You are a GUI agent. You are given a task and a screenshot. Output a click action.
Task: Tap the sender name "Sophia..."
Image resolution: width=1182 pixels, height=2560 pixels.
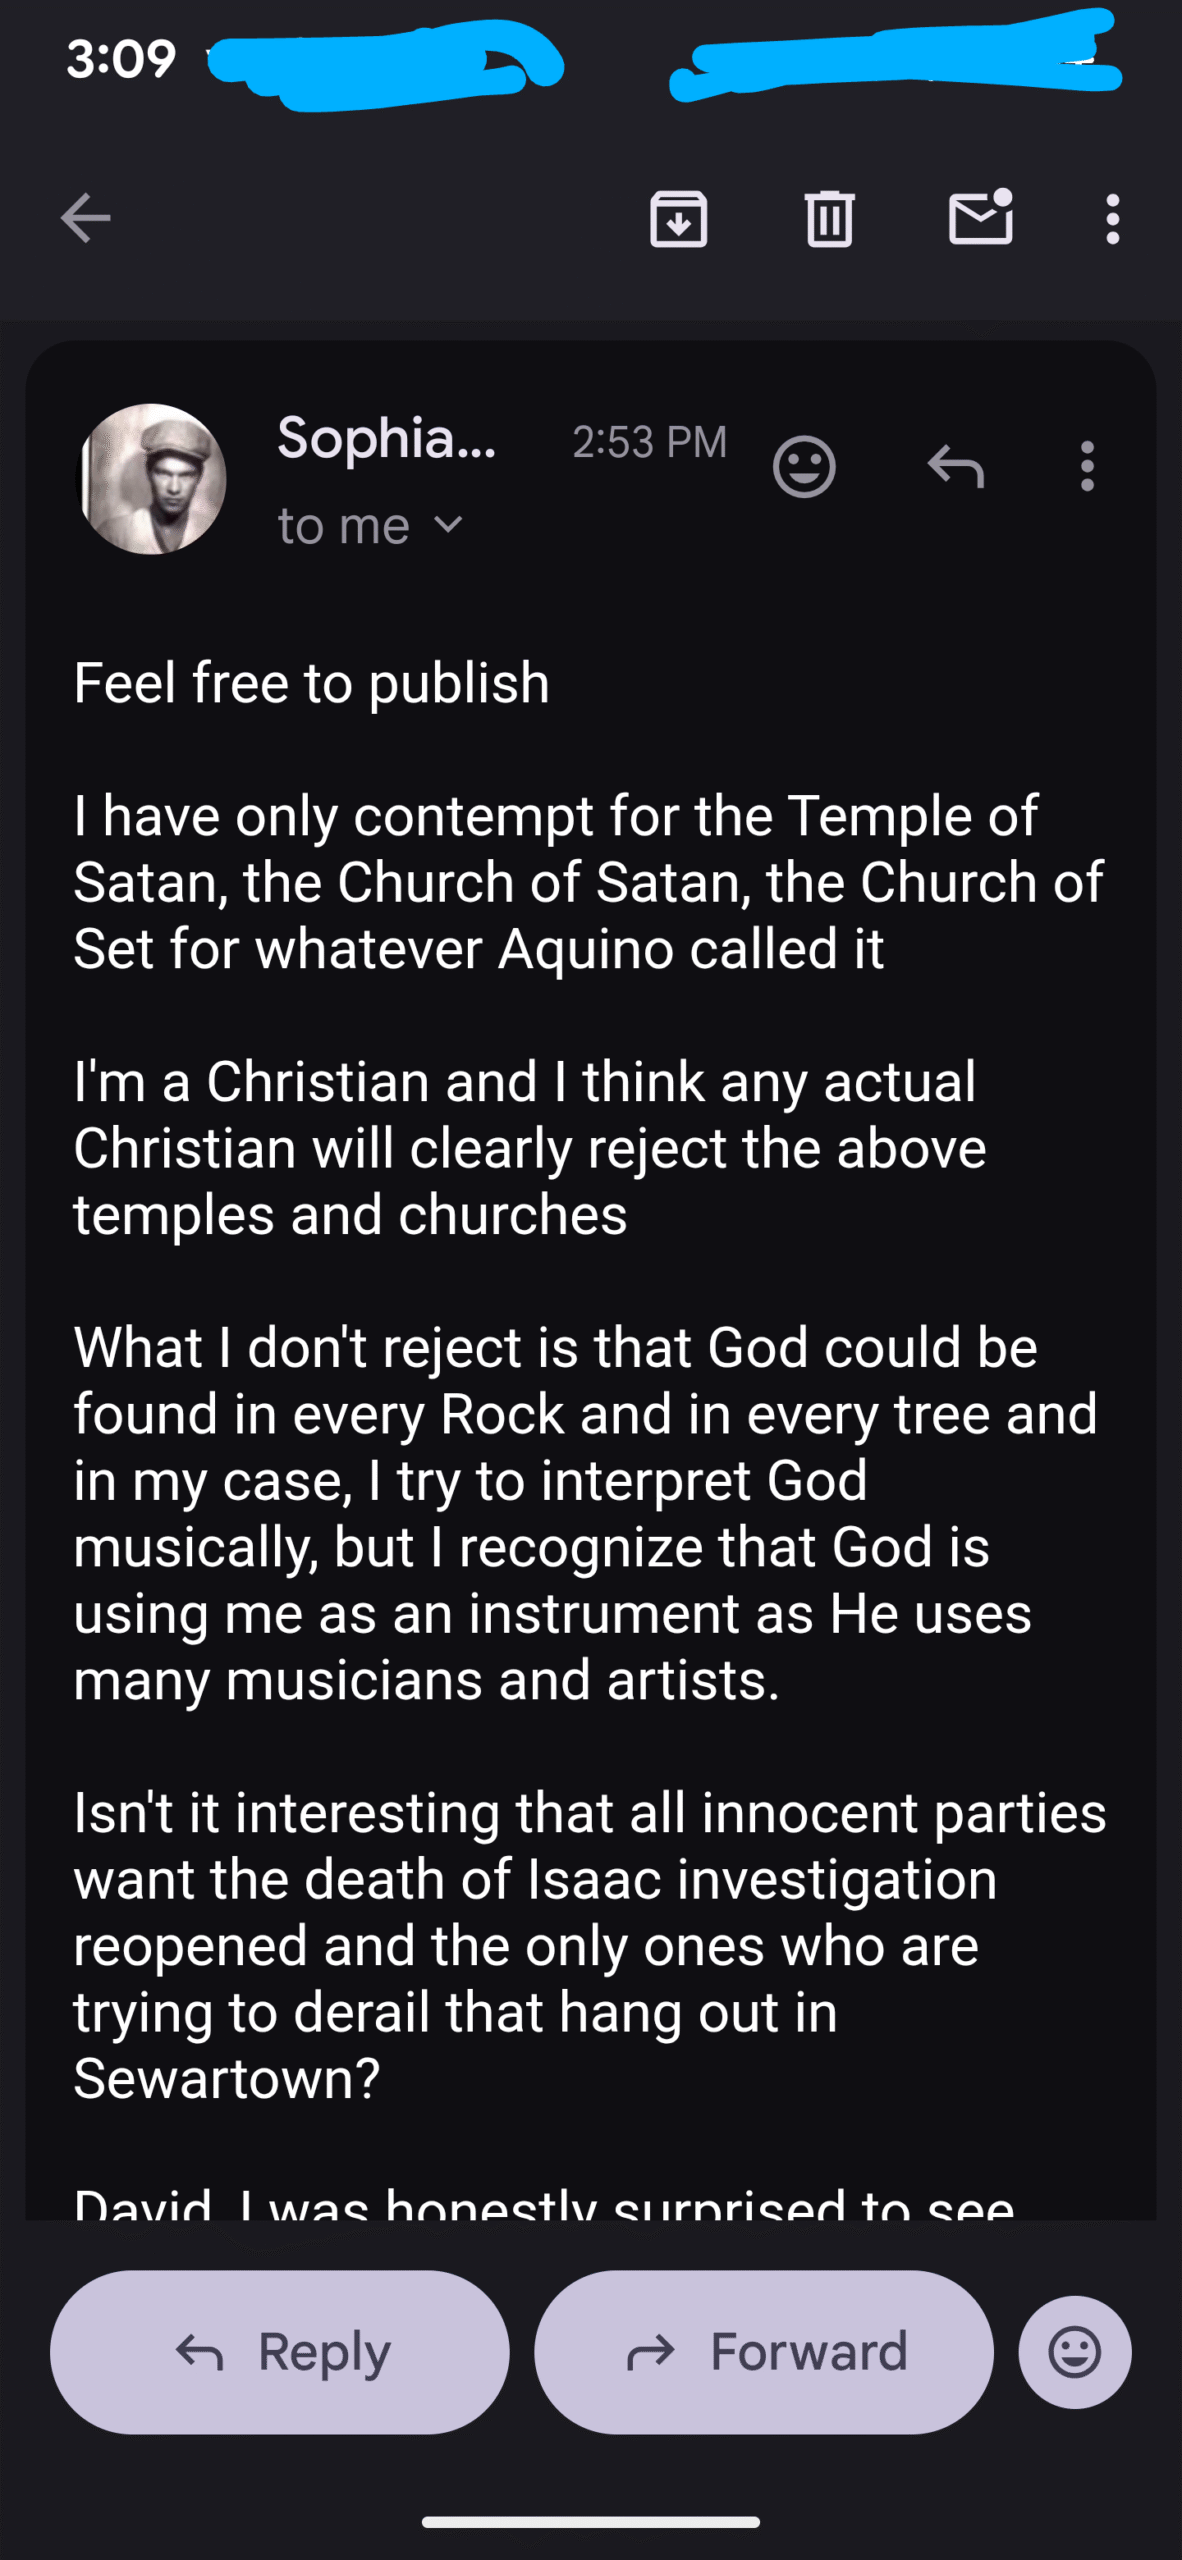point(386,439)
